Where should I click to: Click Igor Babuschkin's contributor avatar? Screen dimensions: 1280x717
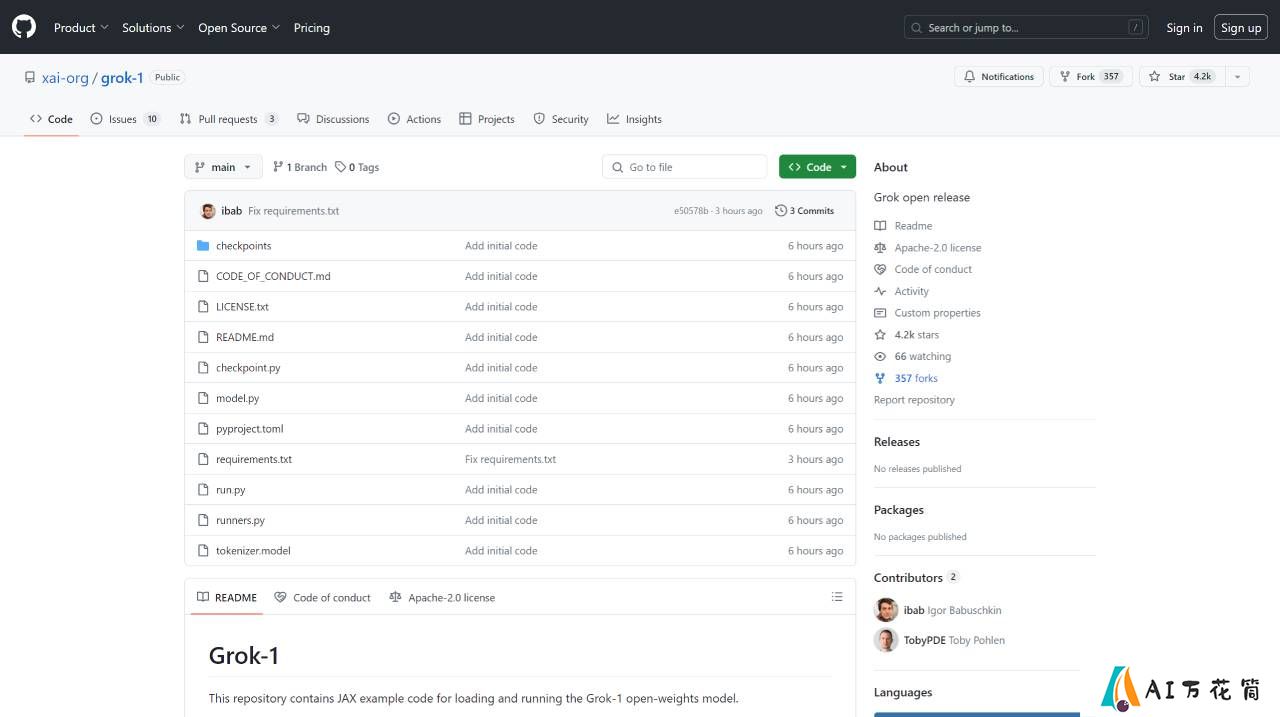click(x=886, y=610)
